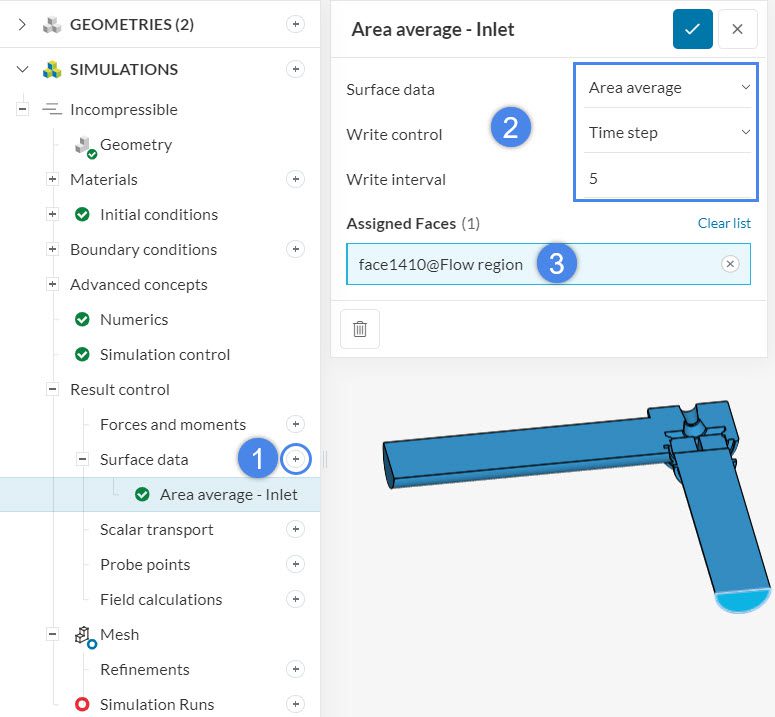Add a new simulation run with plus icon
775x717 pixels.
(x=295, y=704)
